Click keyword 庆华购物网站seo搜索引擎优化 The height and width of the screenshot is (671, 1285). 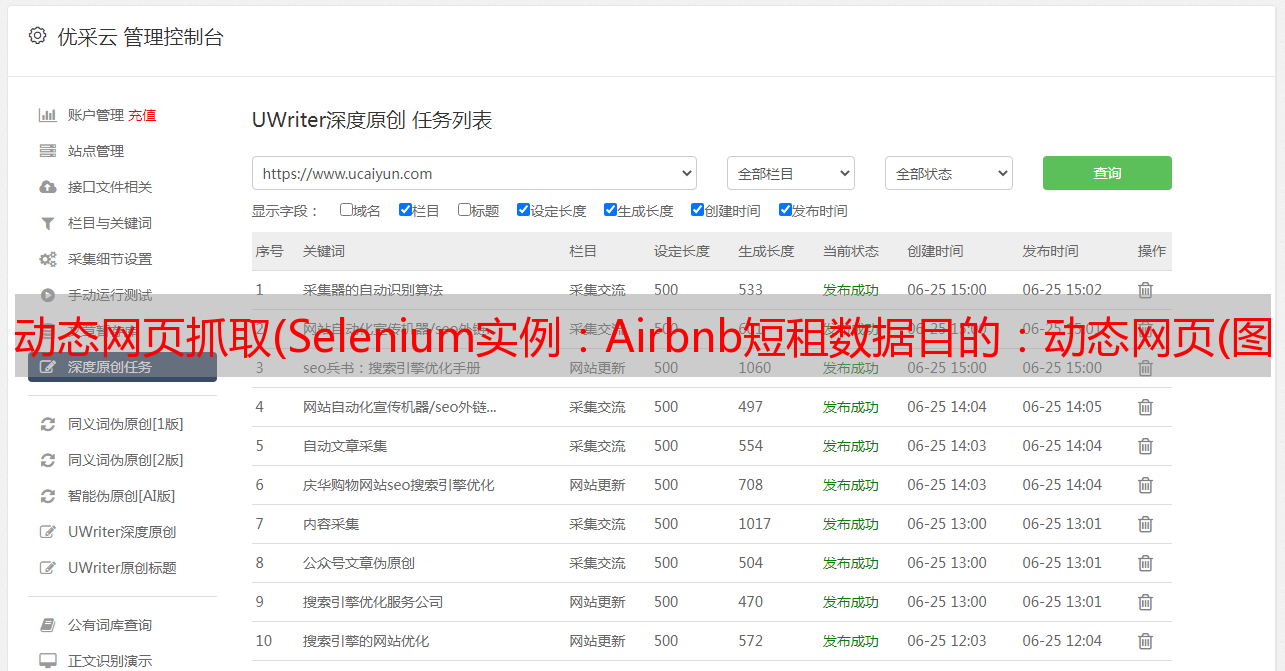click(399, 485)
